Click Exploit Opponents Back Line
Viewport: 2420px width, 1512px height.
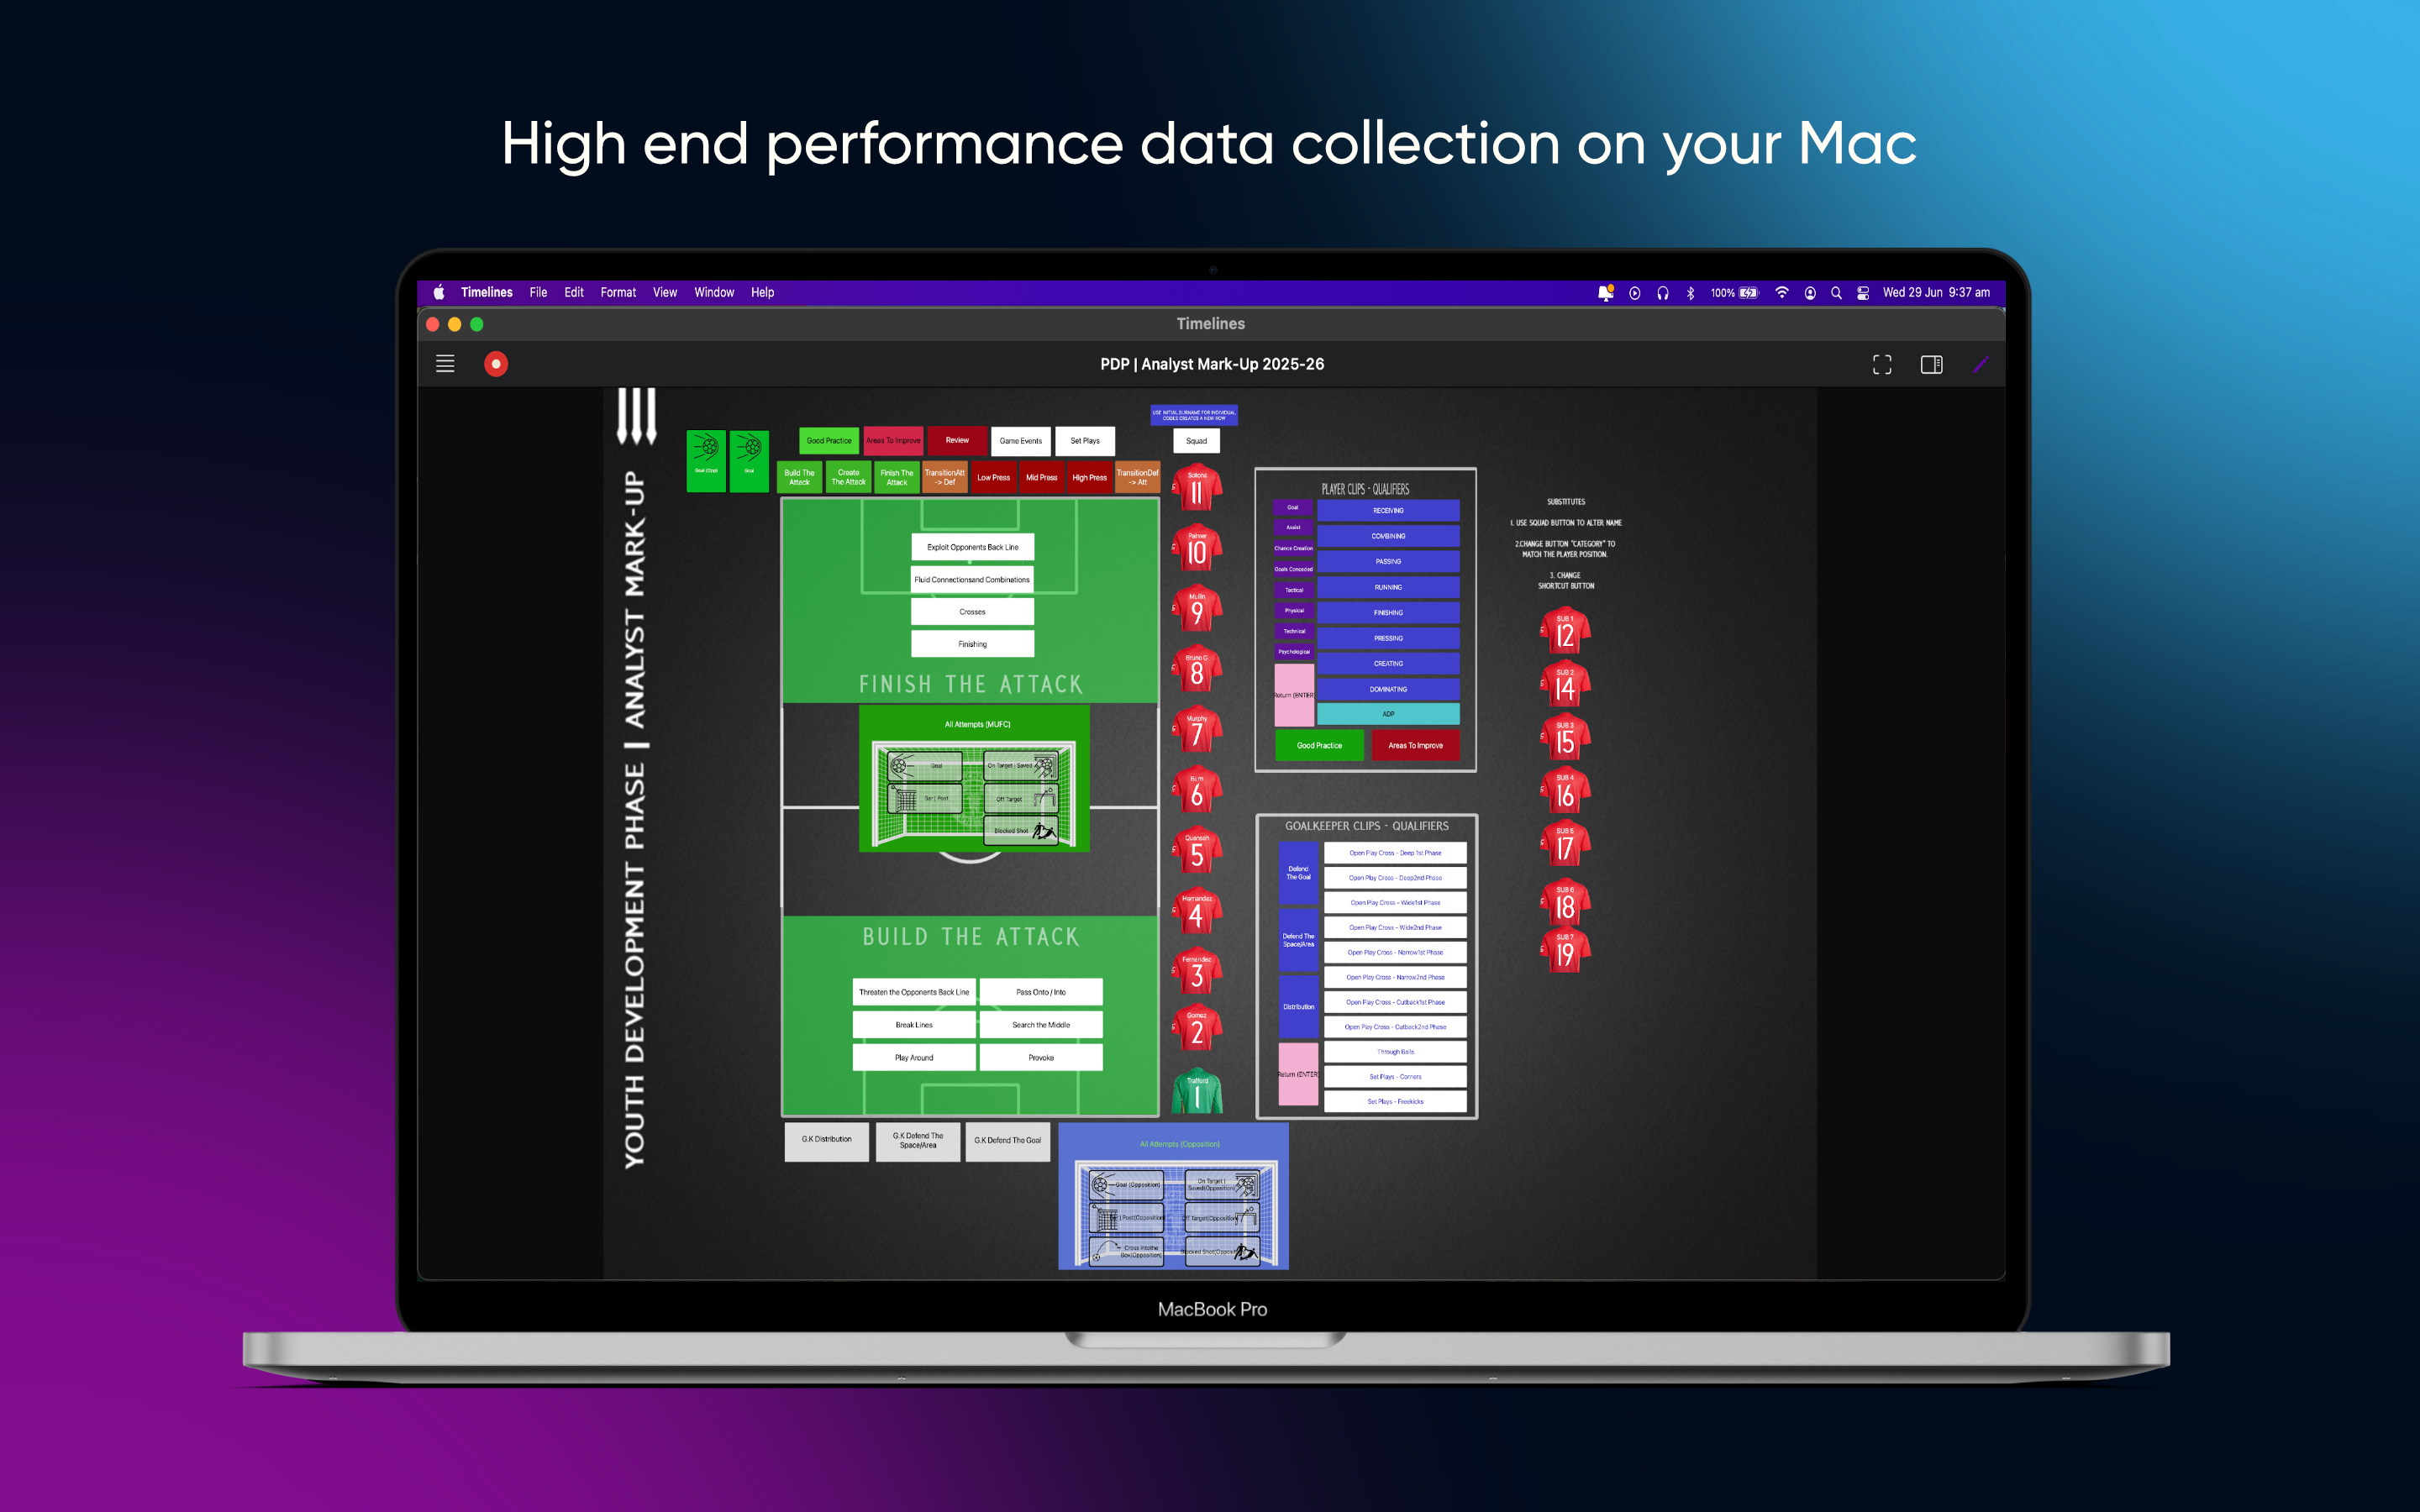(x=972, y=547)
